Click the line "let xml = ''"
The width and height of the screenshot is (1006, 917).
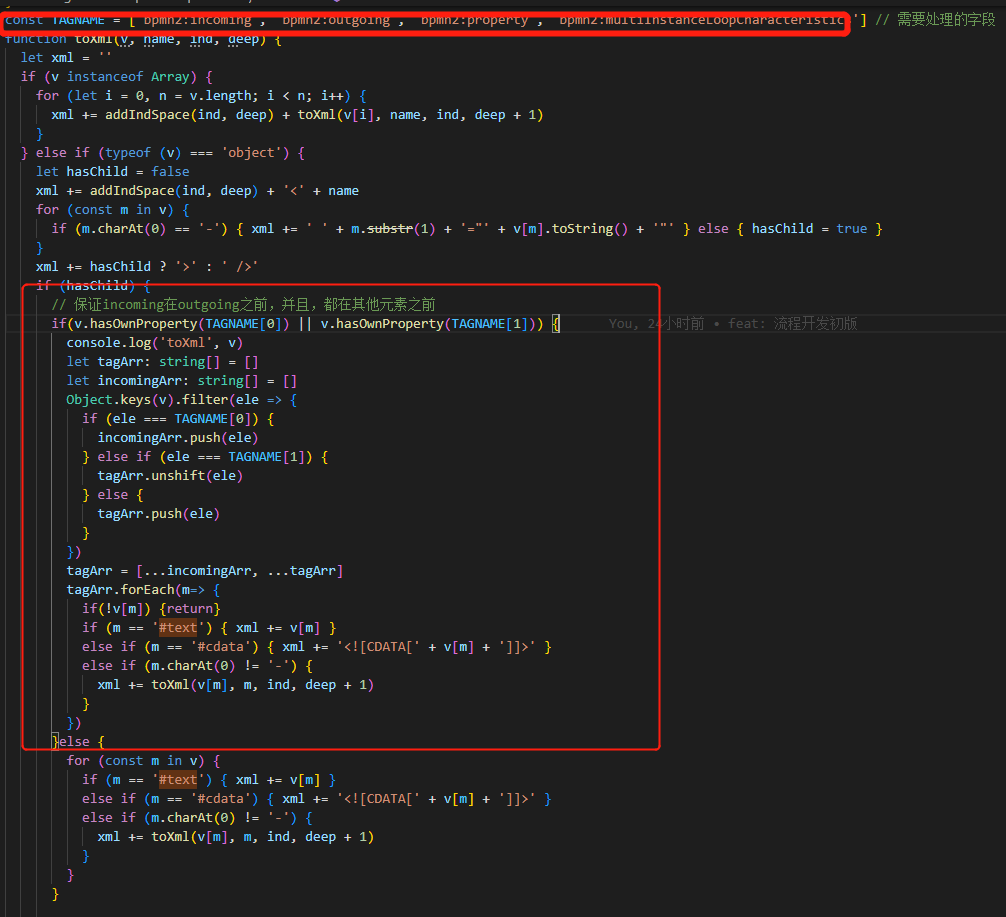[66, 58]
